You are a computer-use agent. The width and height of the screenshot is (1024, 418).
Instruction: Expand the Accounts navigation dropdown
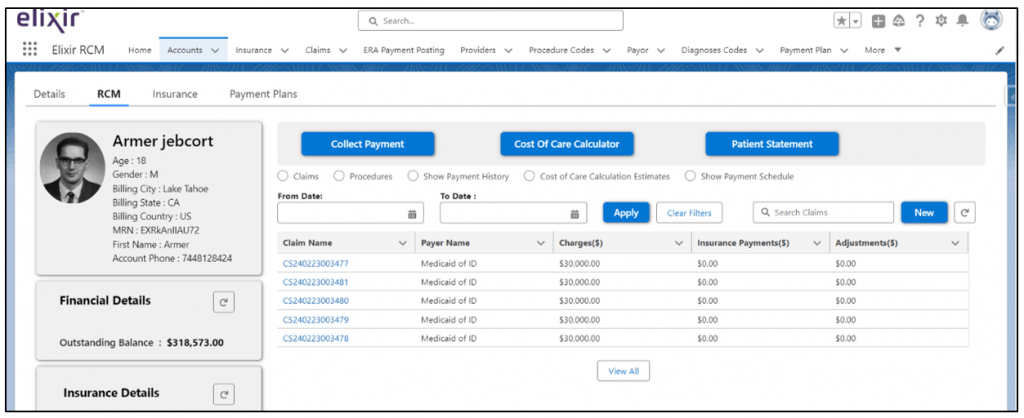click(215, 50)
